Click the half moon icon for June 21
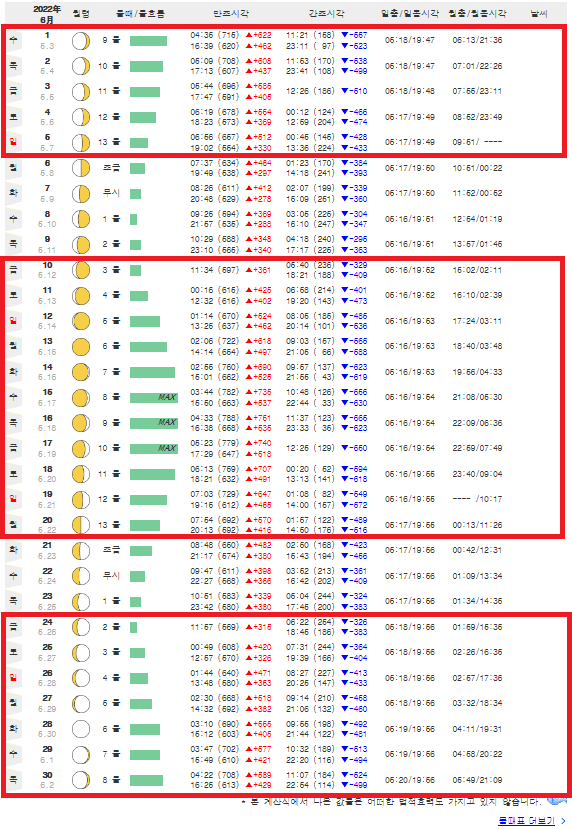572x829 pixels. pyautogui.click(x=81, y=550)
